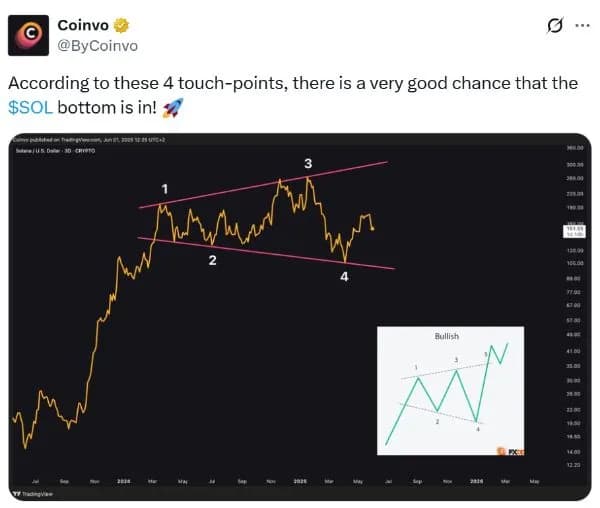600x508 pixels.
Task: Click the Coinvo display name
Action: [x=85, y=25]
